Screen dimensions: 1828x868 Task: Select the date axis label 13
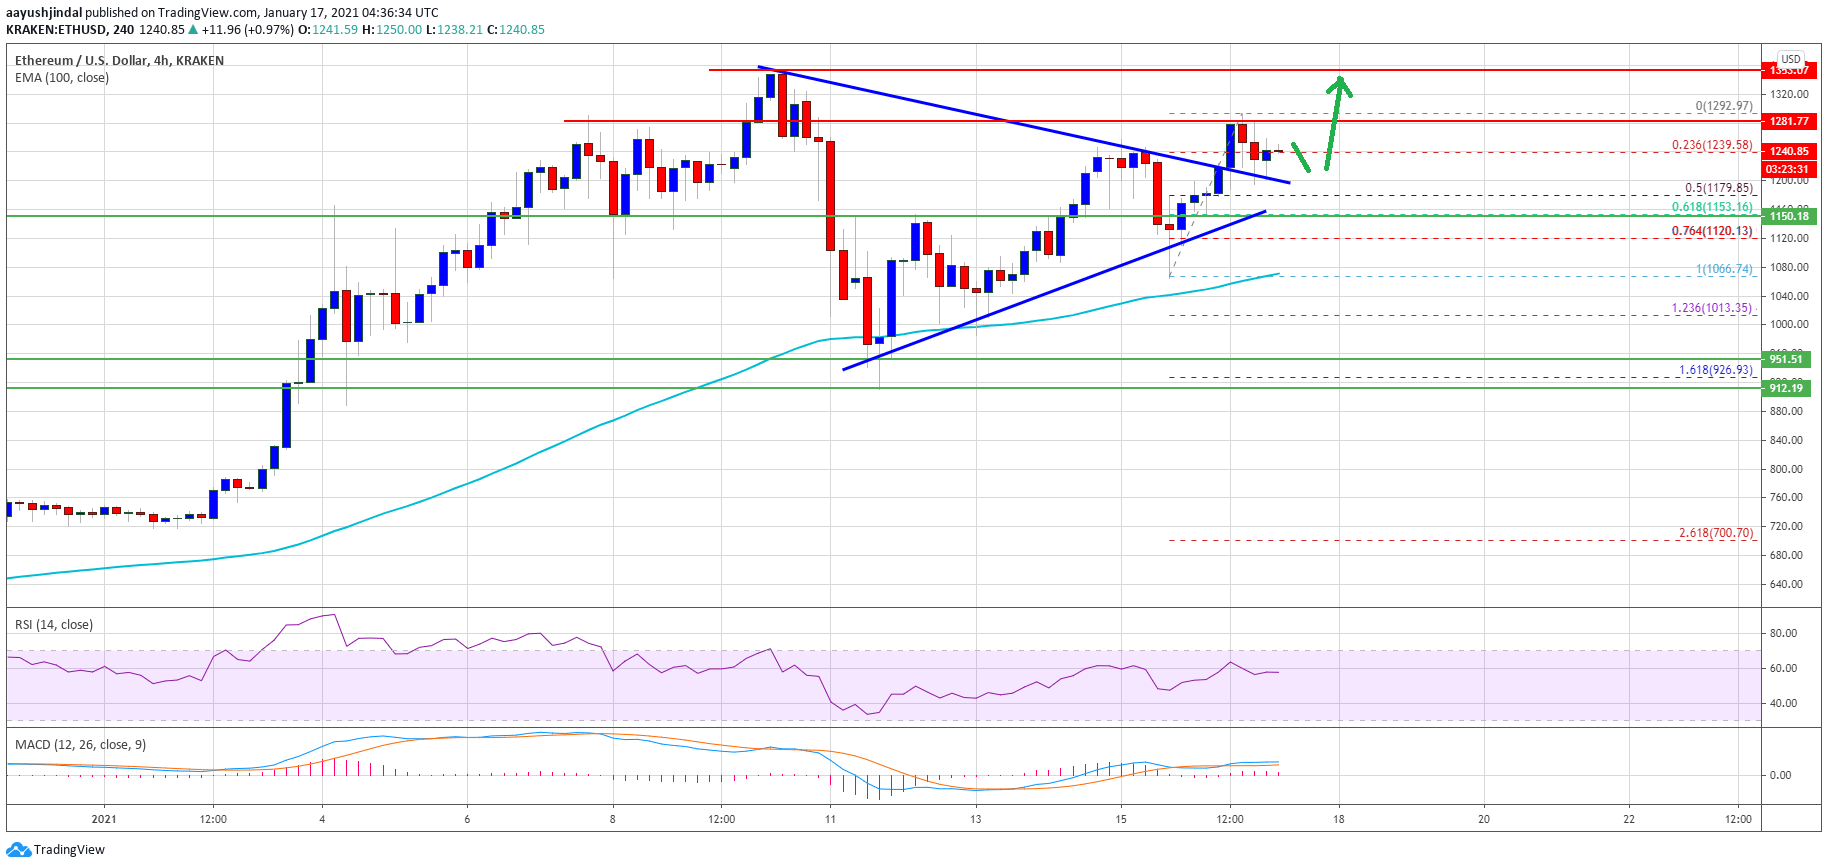(x=975, y=819)
